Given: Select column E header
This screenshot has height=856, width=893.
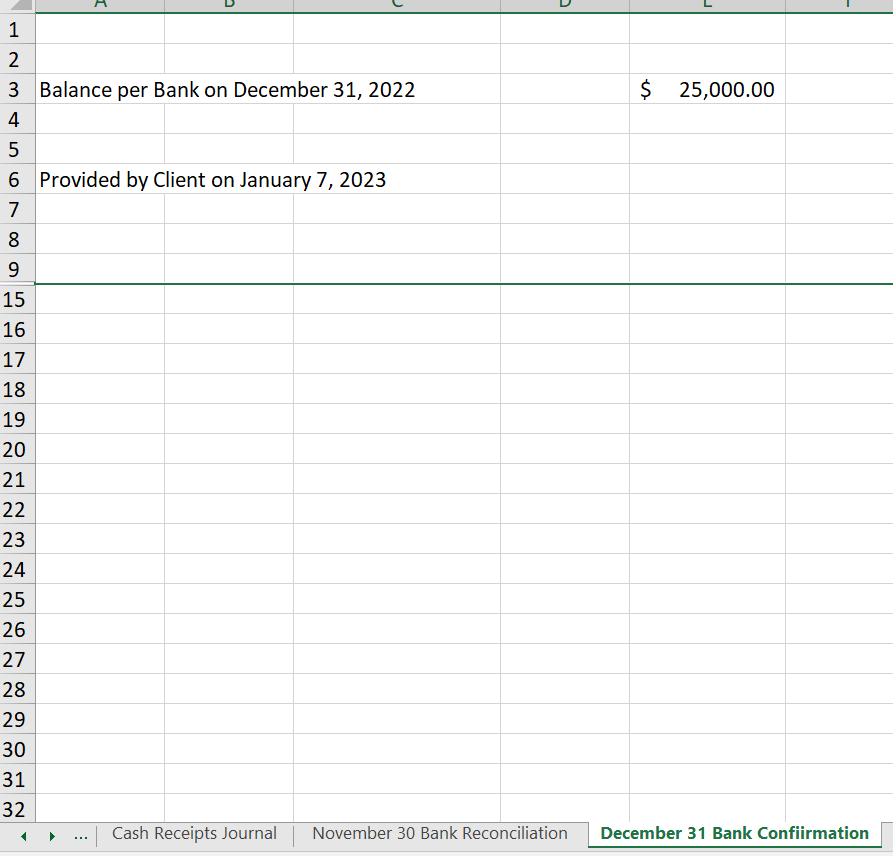Looking at the screenshot, I should (707, 5).
